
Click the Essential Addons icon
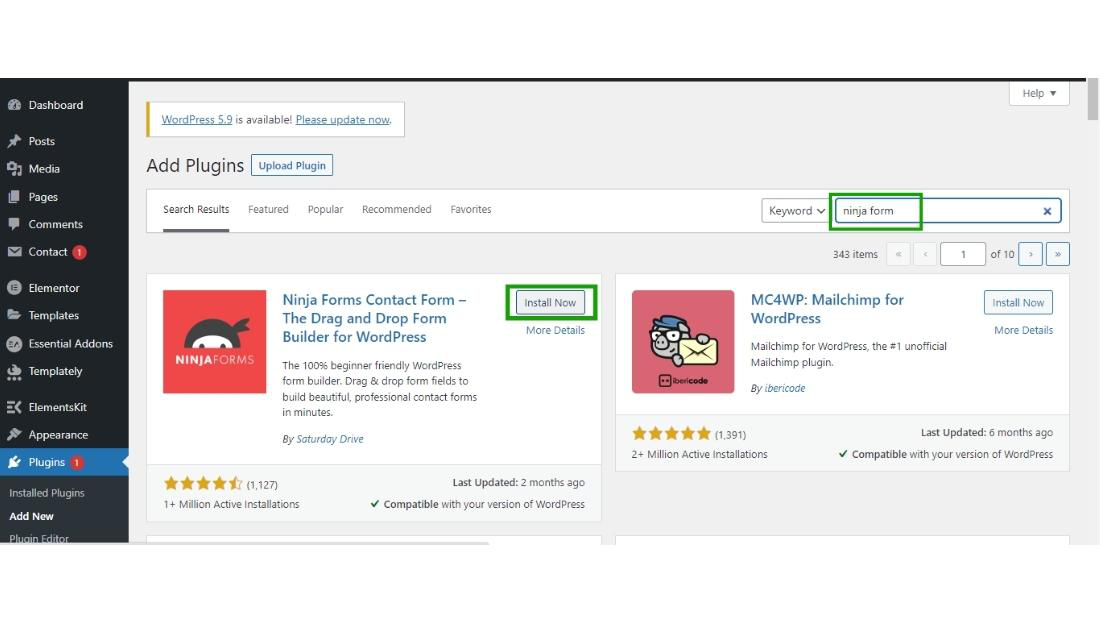coord(14,343)
